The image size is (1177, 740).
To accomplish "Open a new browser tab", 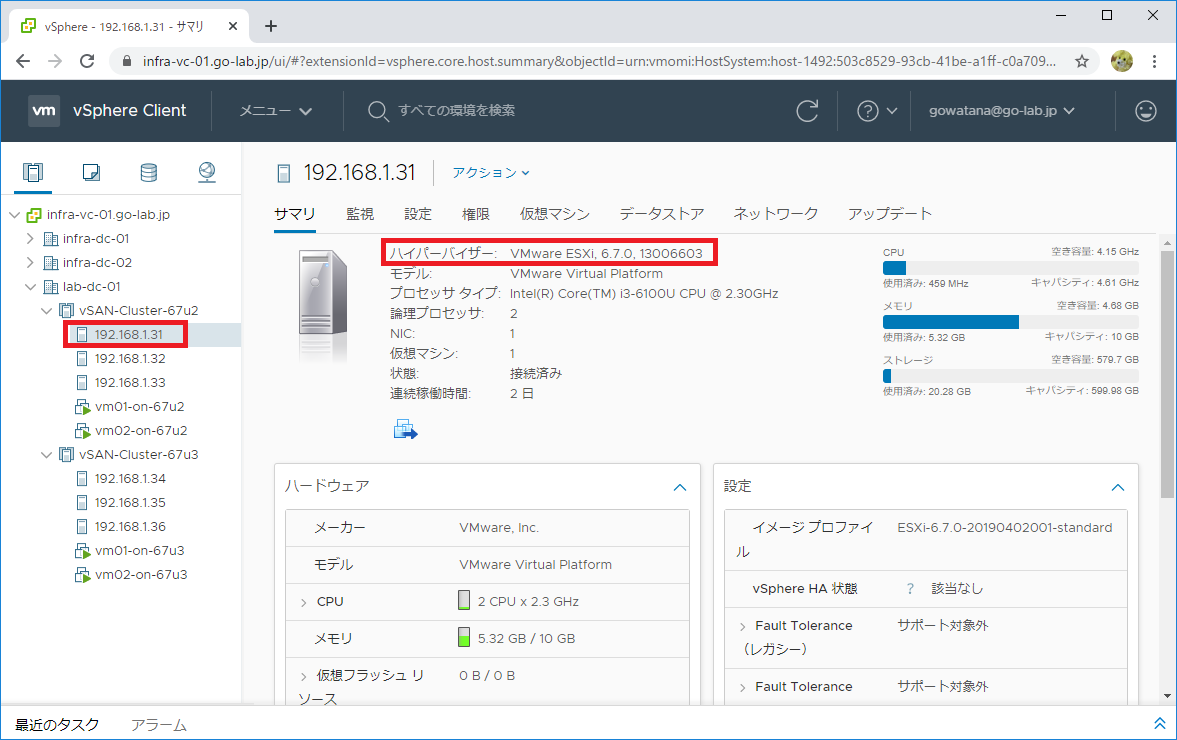I will point(271,26).
